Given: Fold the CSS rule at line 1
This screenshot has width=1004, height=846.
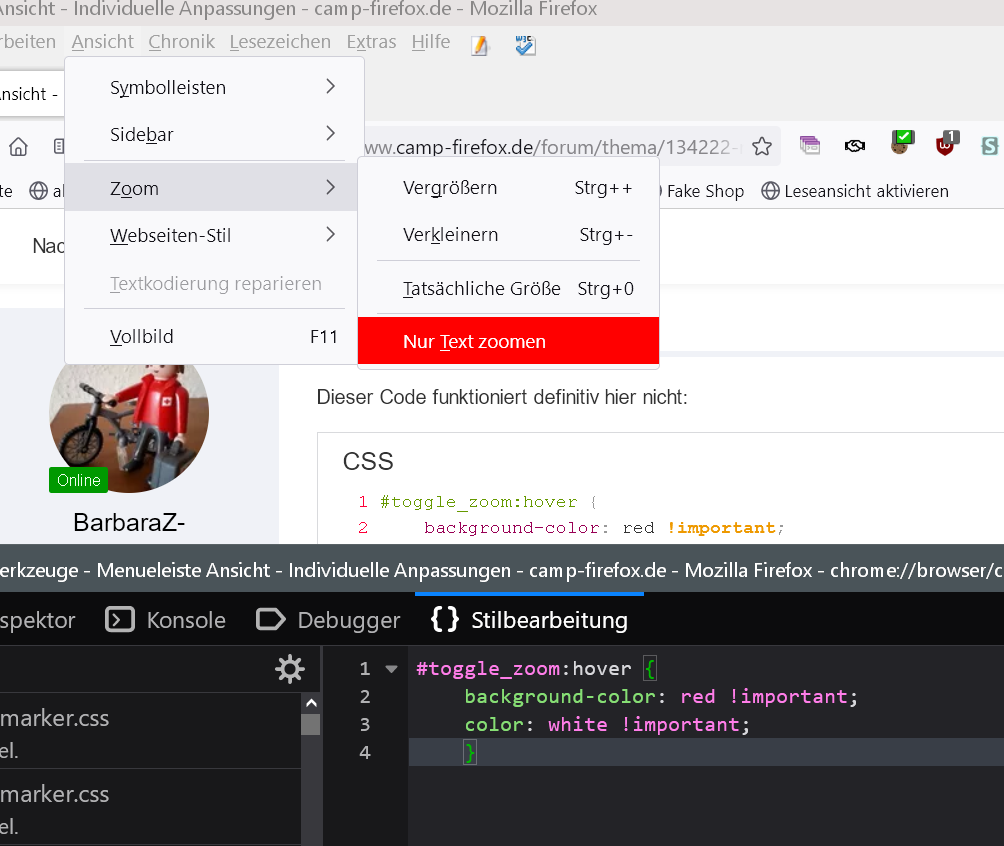Looking at the screenshot, I should point(391,669).
